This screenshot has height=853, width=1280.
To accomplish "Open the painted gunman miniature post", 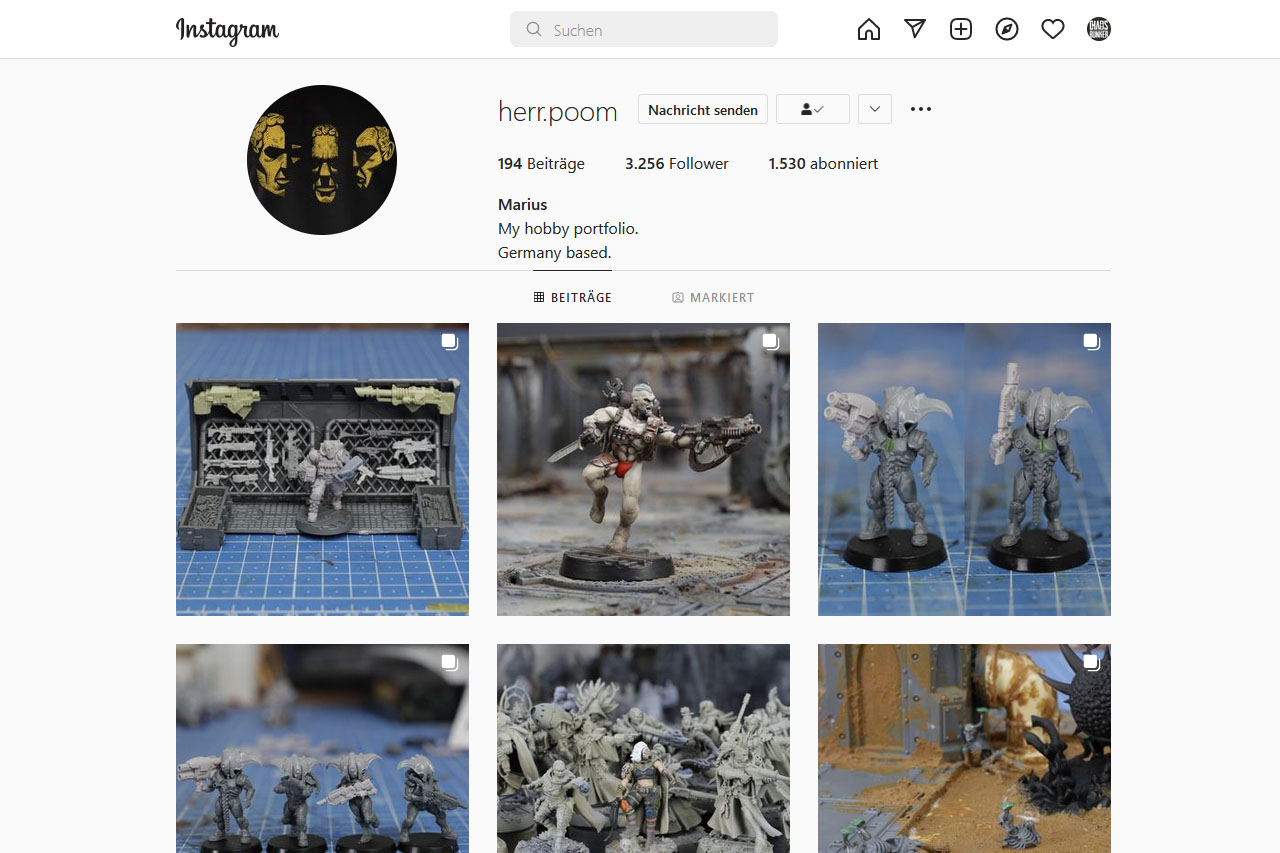I will coord(643,469).
